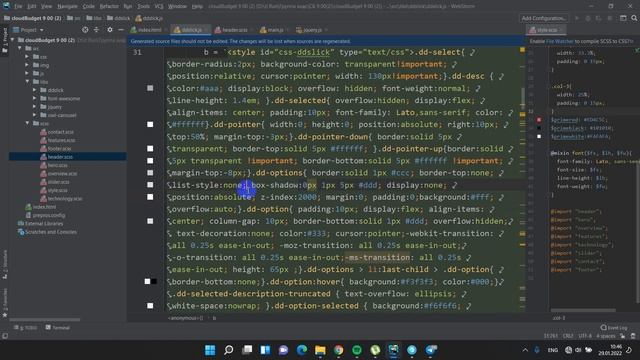This screenshot has width=640, height=360.
Task: Click the locate-in-project target icon
Action: (85, 30)
